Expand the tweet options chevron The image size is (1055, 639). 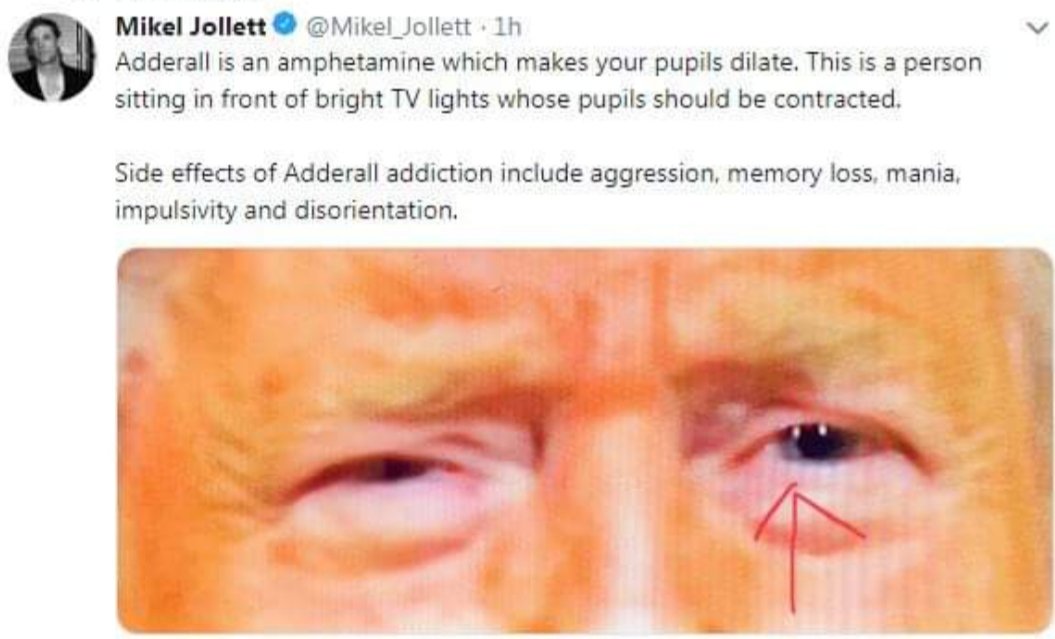1037,28
